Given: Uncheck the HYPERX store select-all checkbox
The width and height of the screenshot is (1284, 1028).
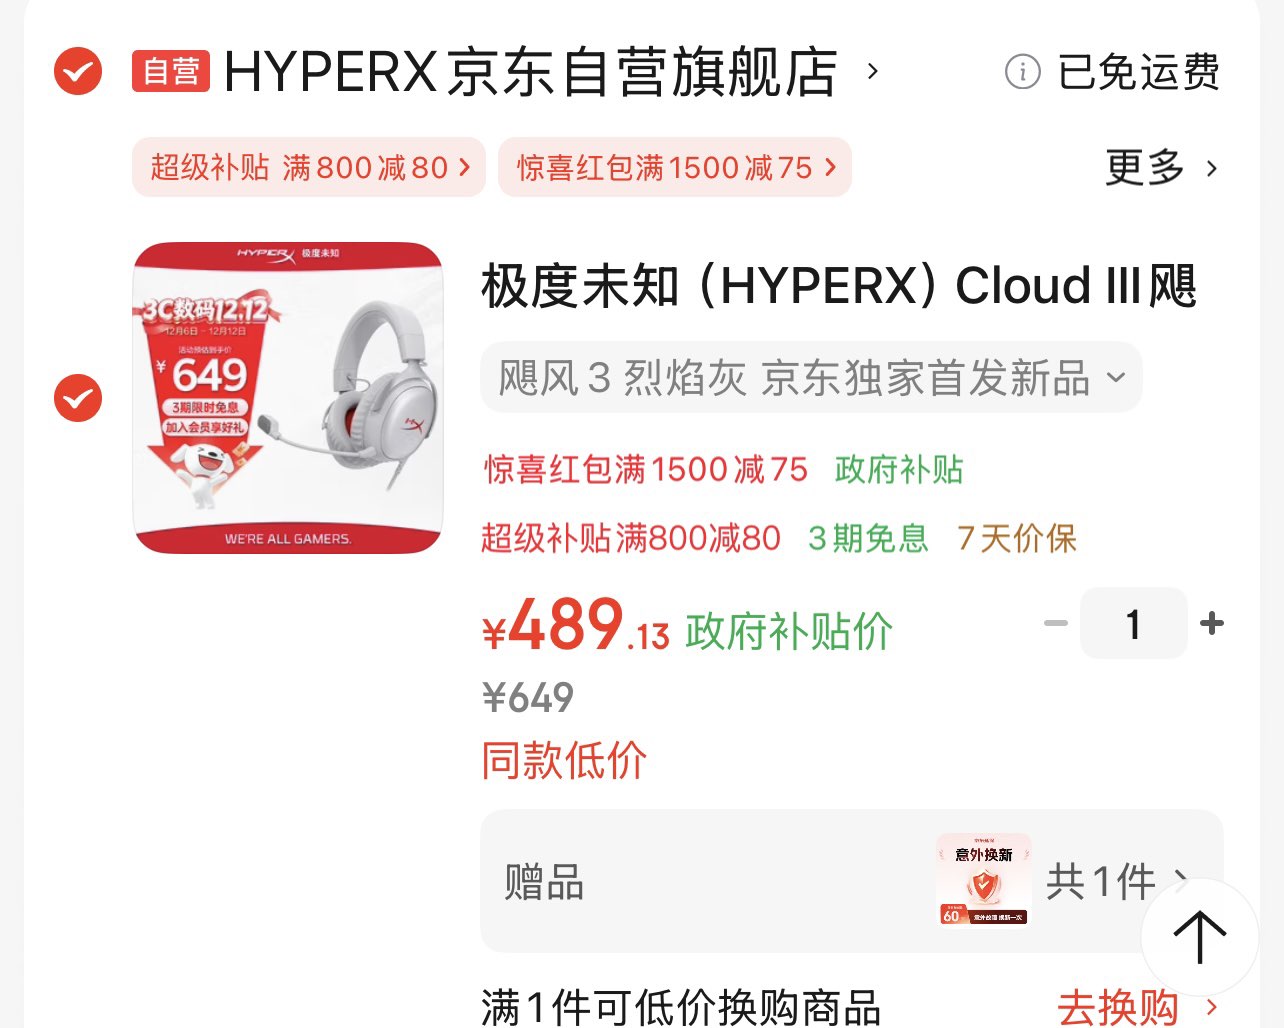Looking at the screenshot, I should pos(78,72).
